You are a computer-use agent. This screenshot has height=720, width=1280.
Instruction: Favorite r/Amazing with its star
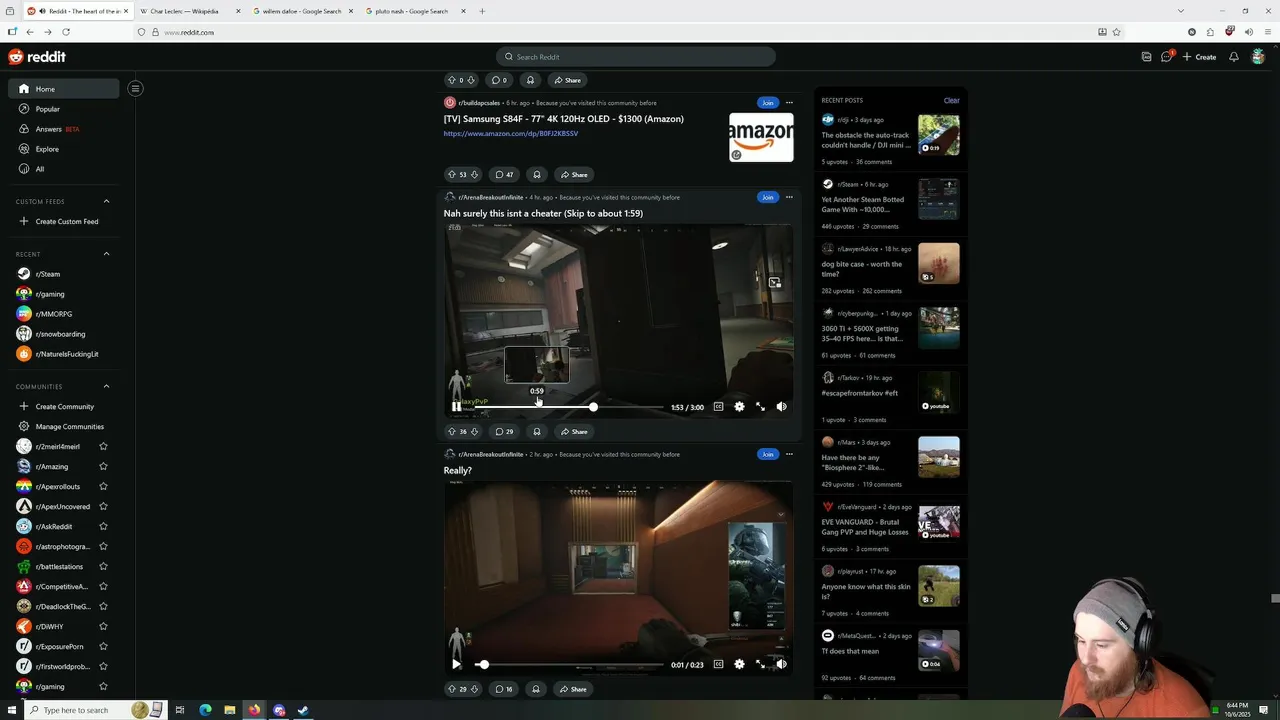tap(103, 466)
